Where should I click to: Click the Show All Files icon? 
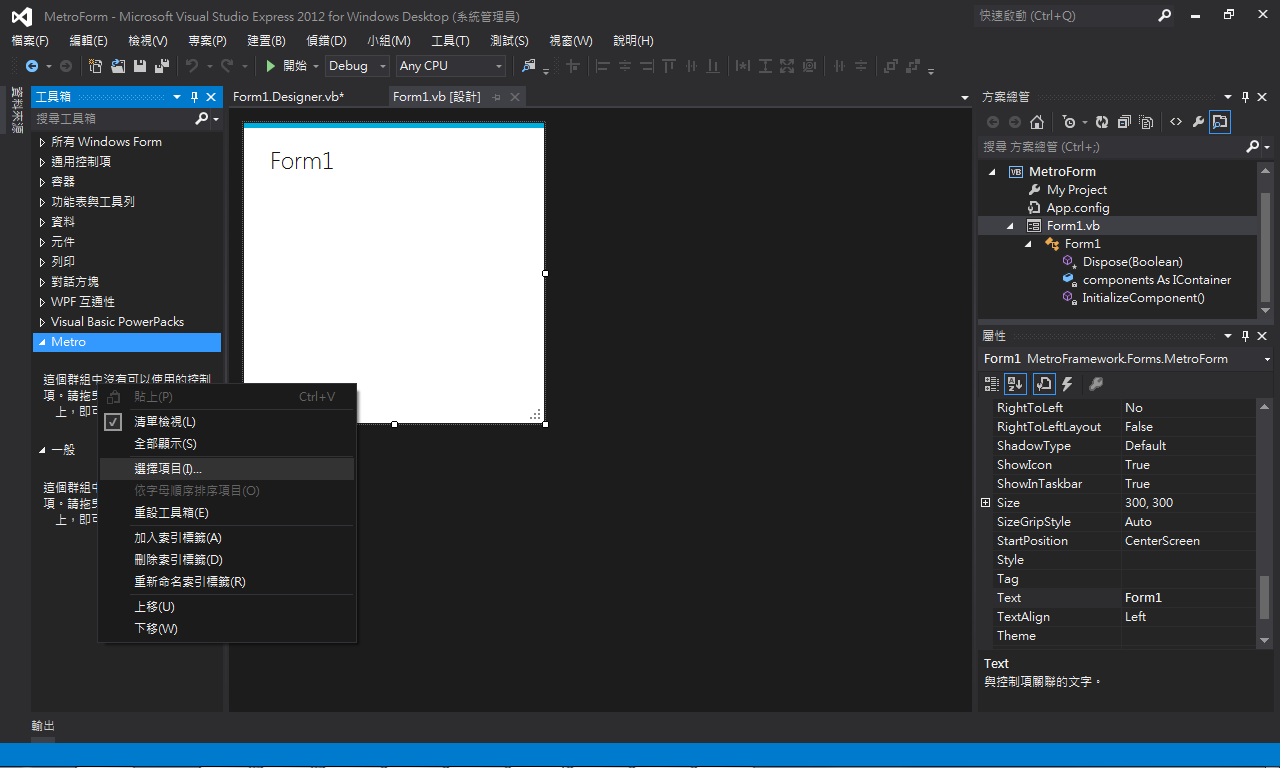(x=1146, y=122)
